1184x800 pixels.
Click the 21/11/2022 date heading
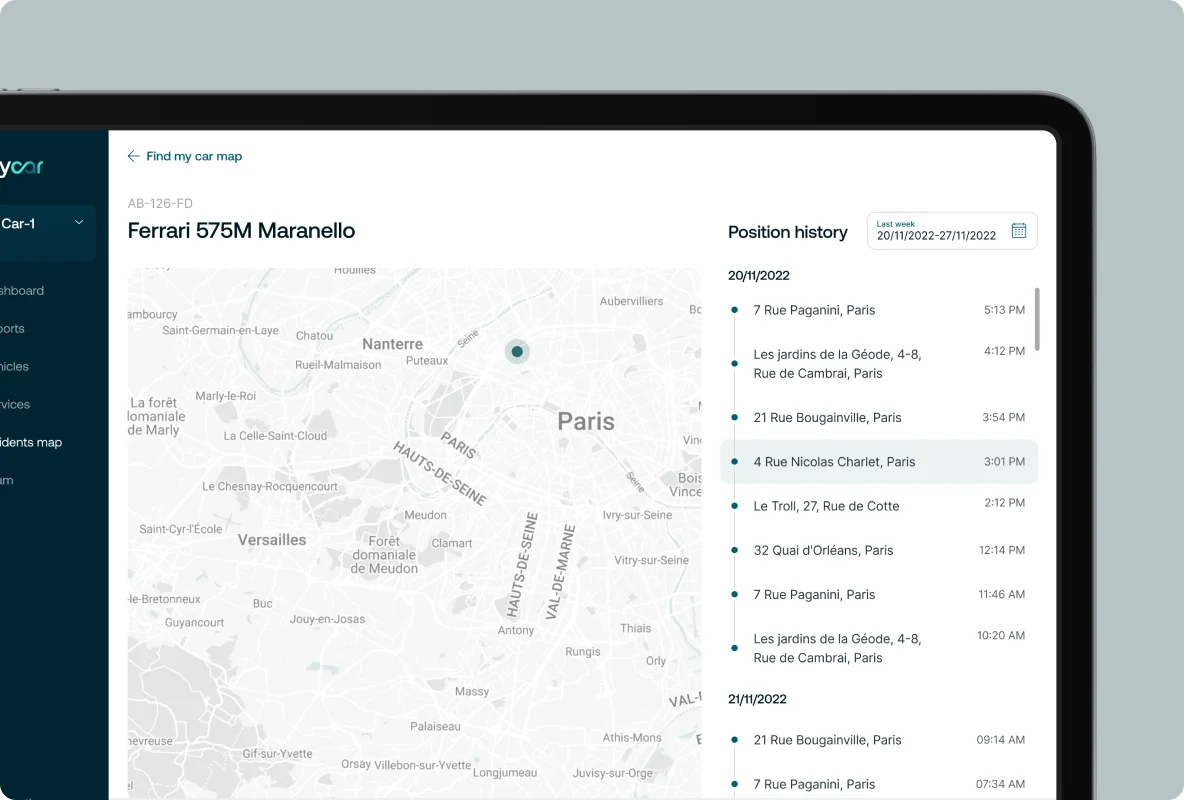coord(757,700)
